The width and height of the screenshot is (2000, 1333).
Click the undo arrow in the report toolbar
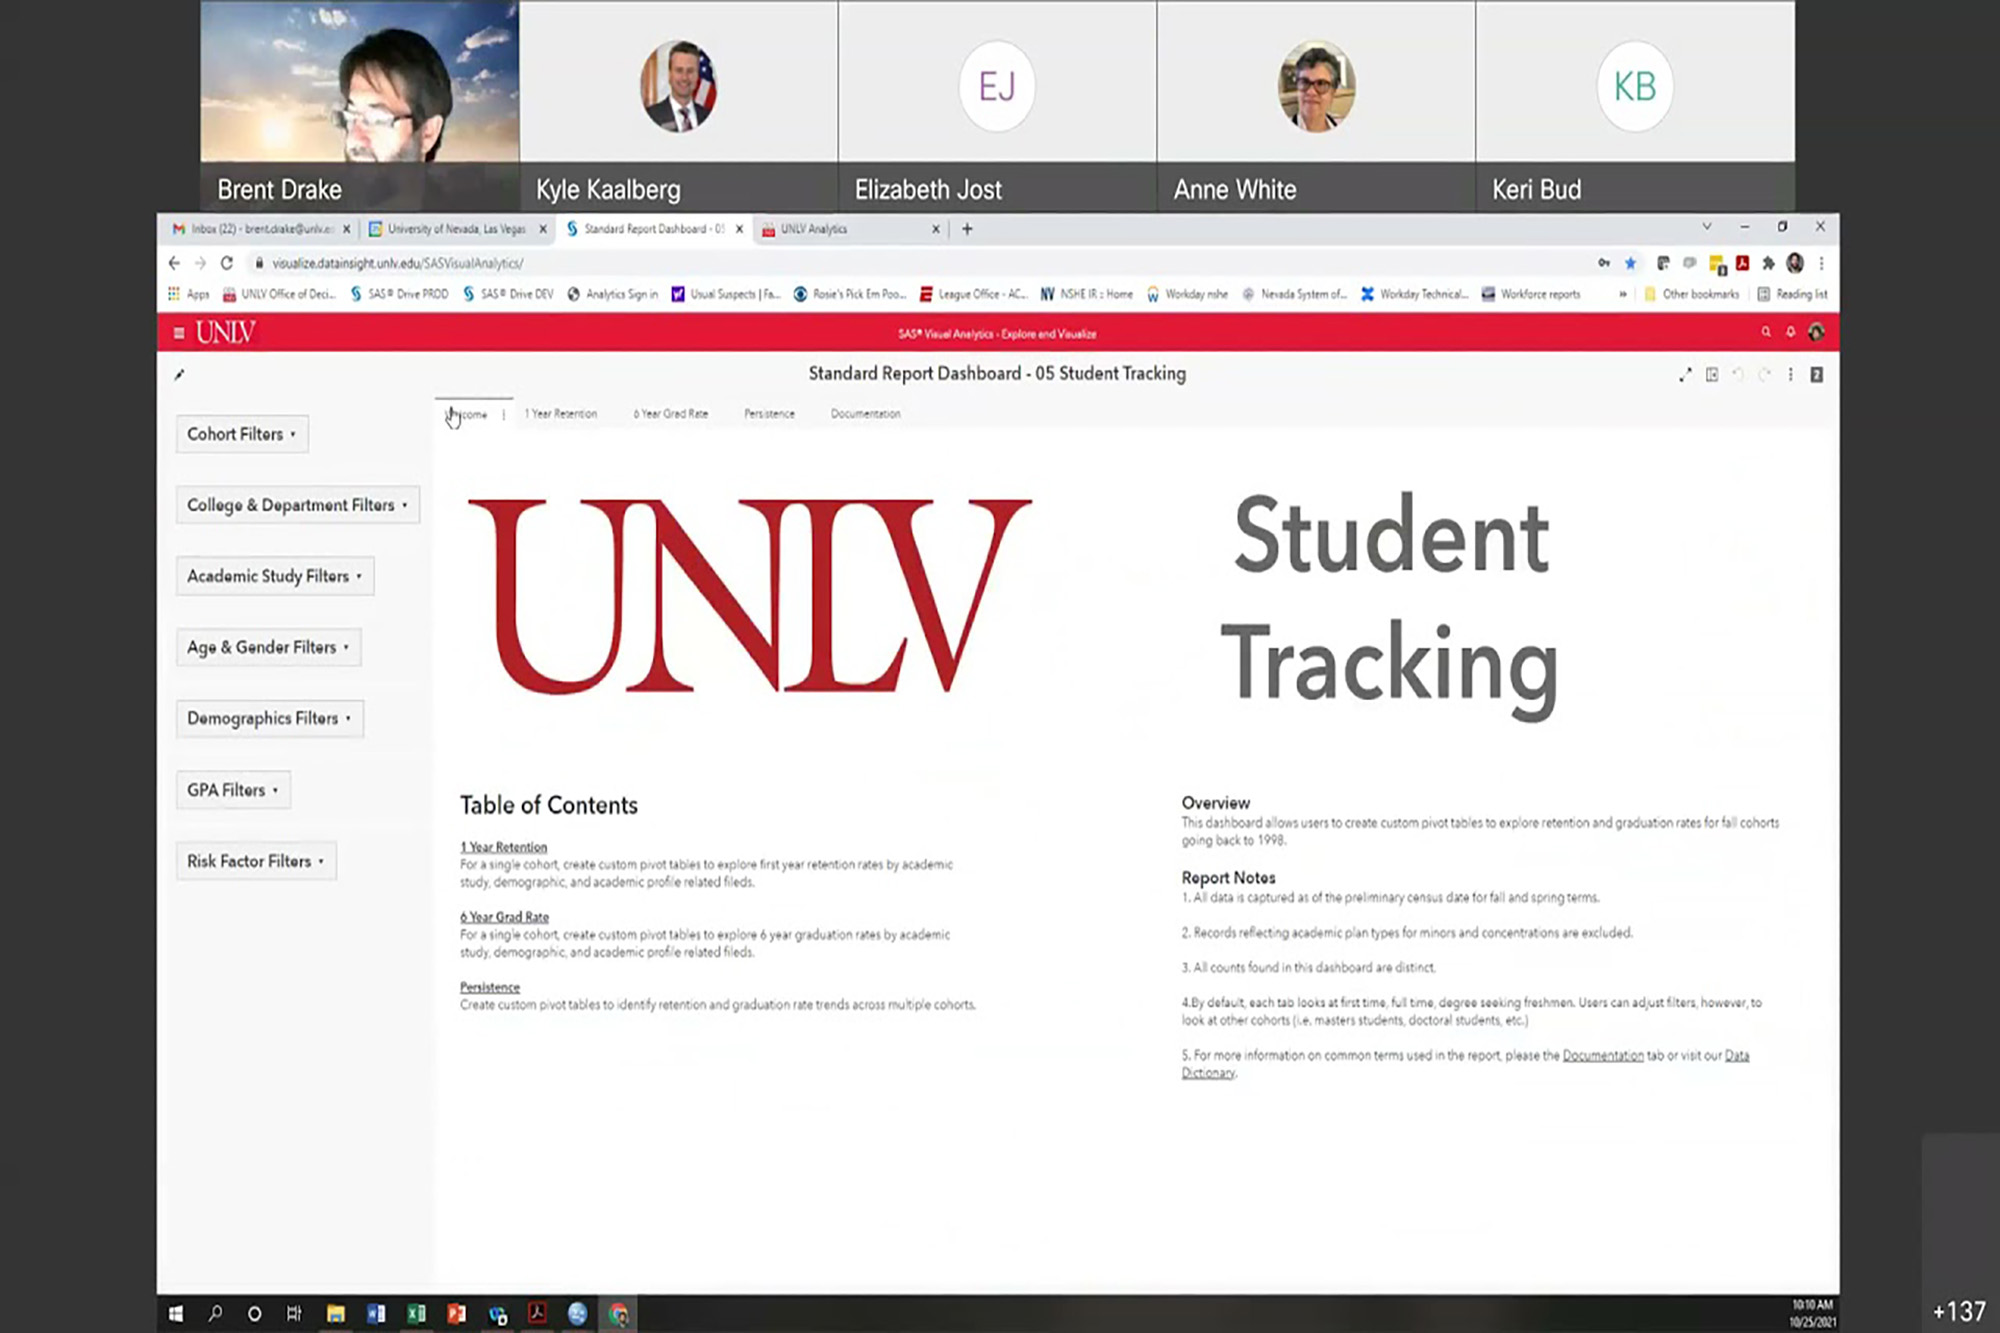pyautogui.click(x=1738, y=375)
